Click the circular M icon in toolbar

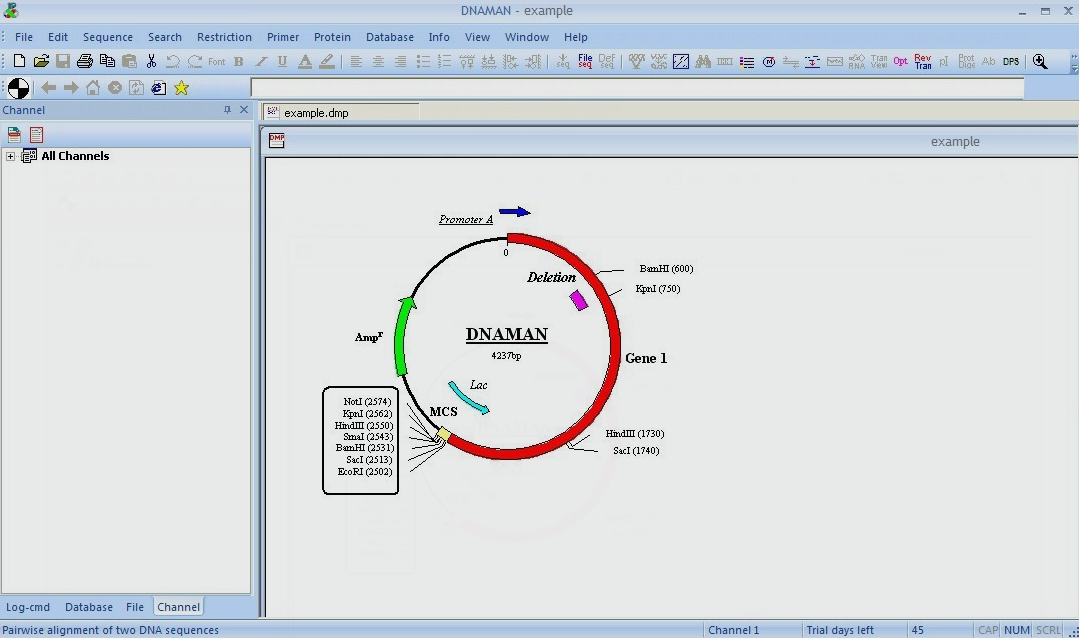click(x=769, y=62)
